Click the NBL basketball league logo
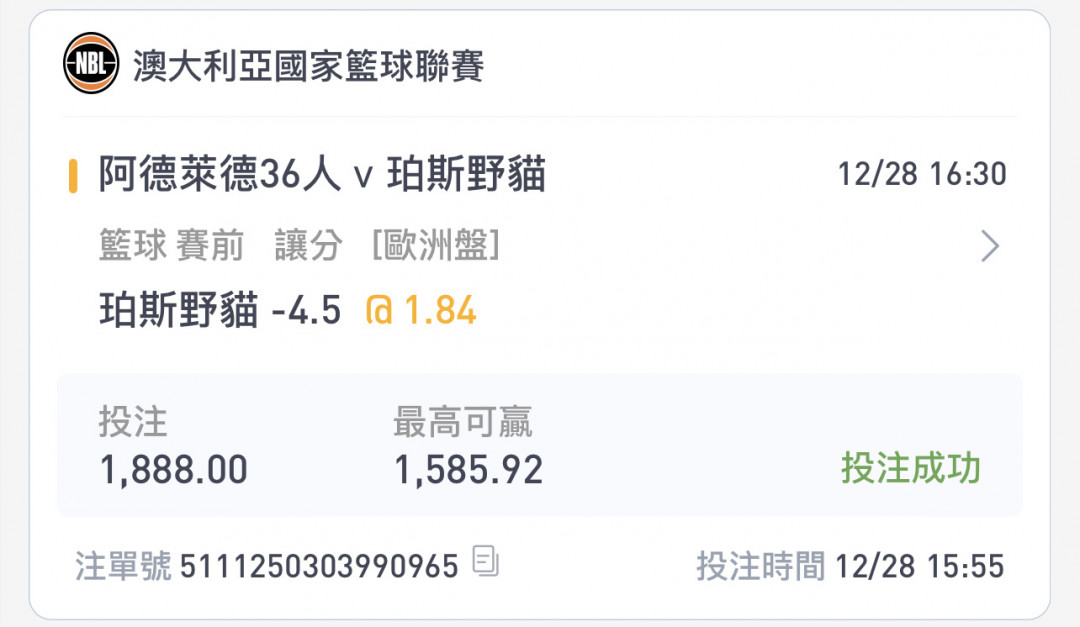Image resolution: width=1080 pixels, height=627 pixels. coord(91,63)
